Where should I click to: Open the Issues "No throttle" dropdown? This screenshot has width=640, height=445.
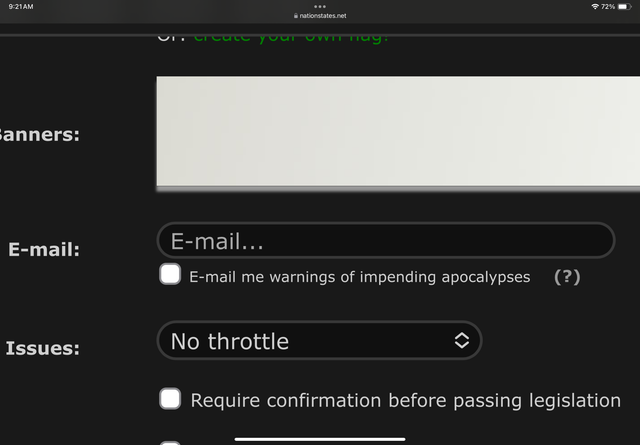pos(319,340)
